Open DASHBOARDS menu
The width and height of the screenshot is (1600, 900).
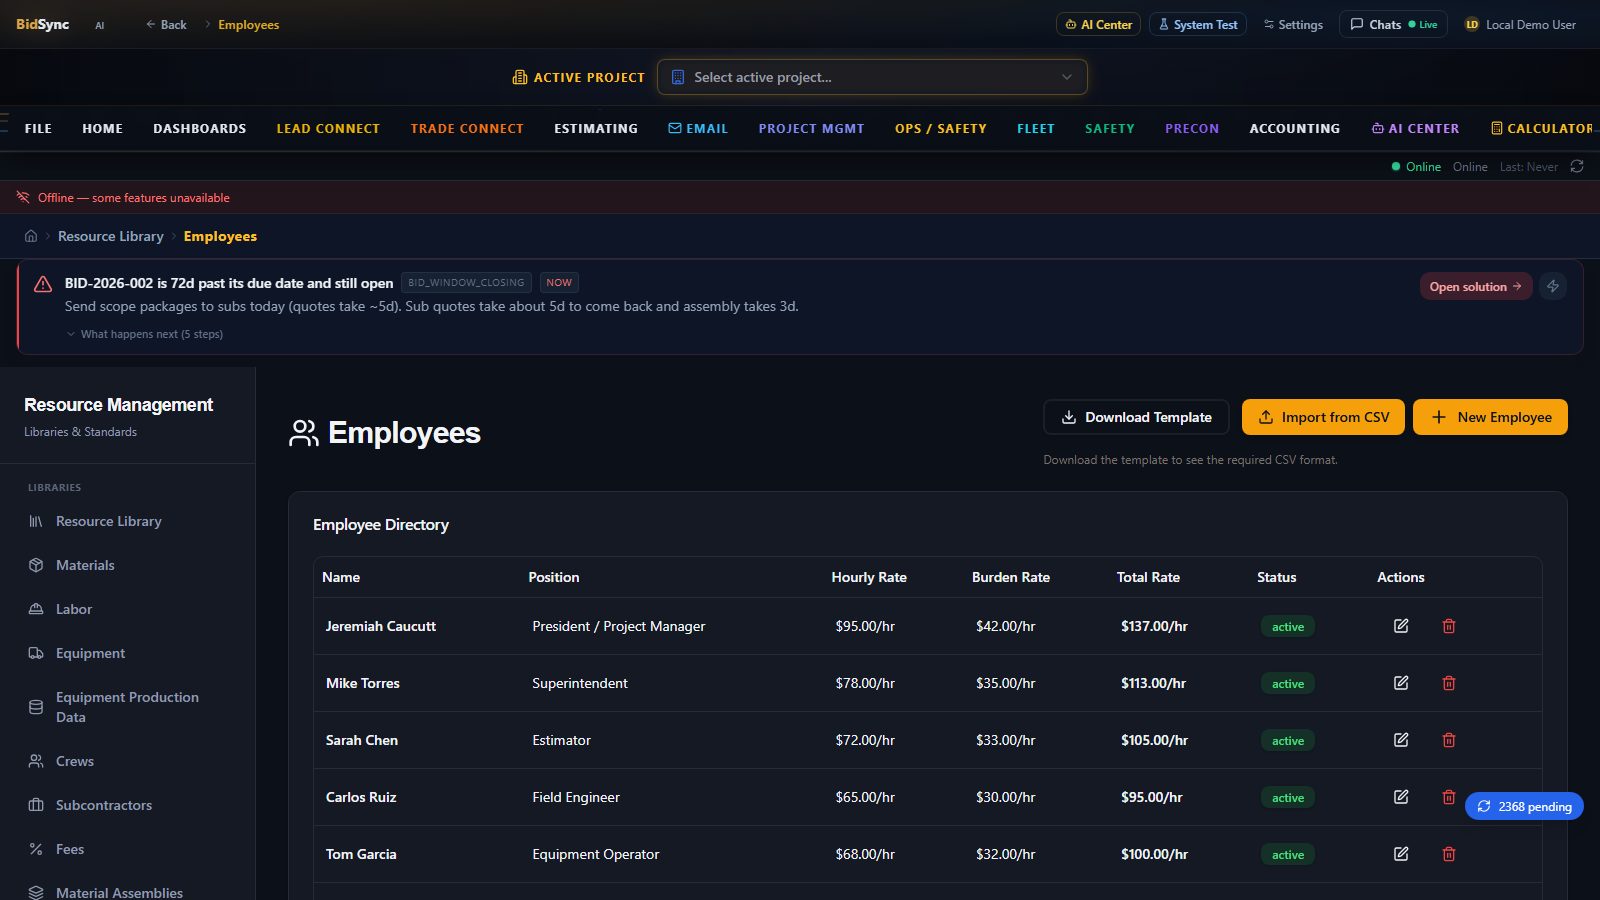click(x=199, y=128)
